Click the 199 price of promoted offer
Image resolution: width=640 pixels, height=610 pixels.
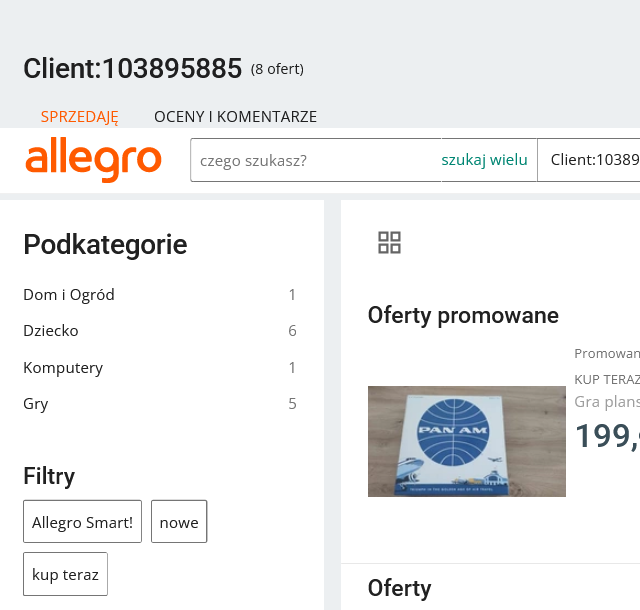607,436
